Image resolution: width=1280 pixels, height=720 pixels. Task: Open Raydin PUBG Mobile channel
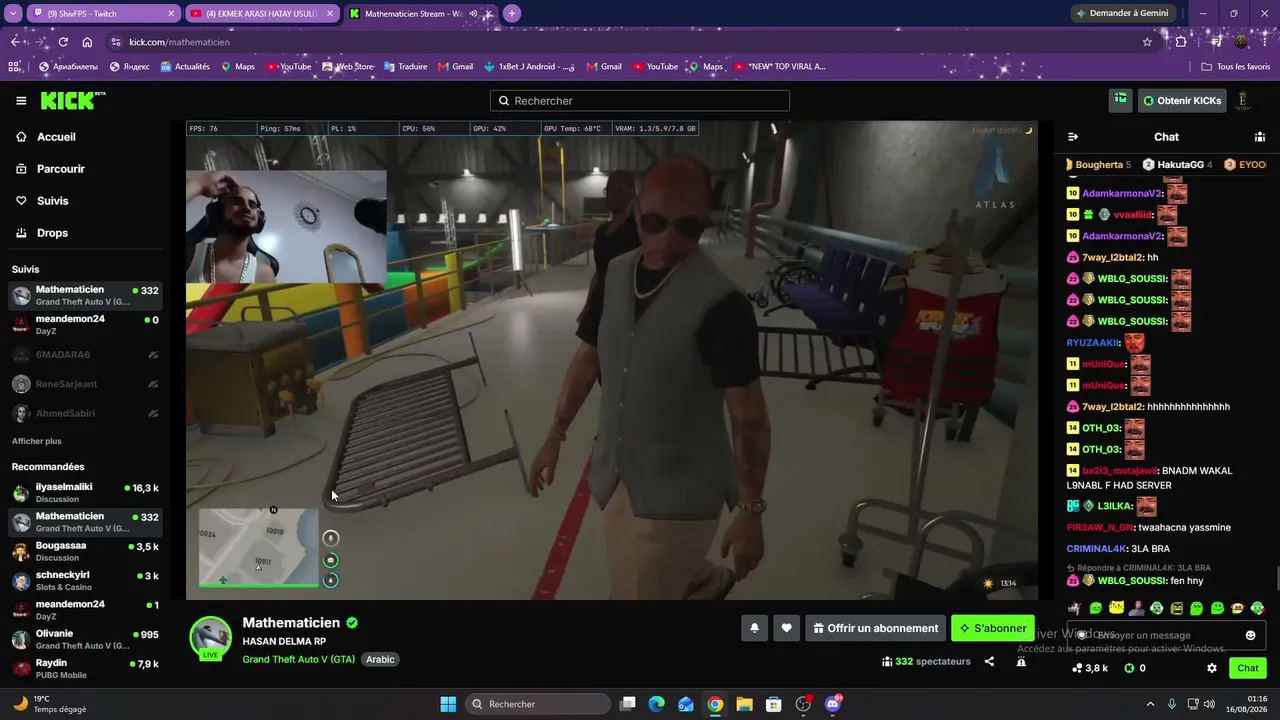pyautogui.click(x=84, y=669)
